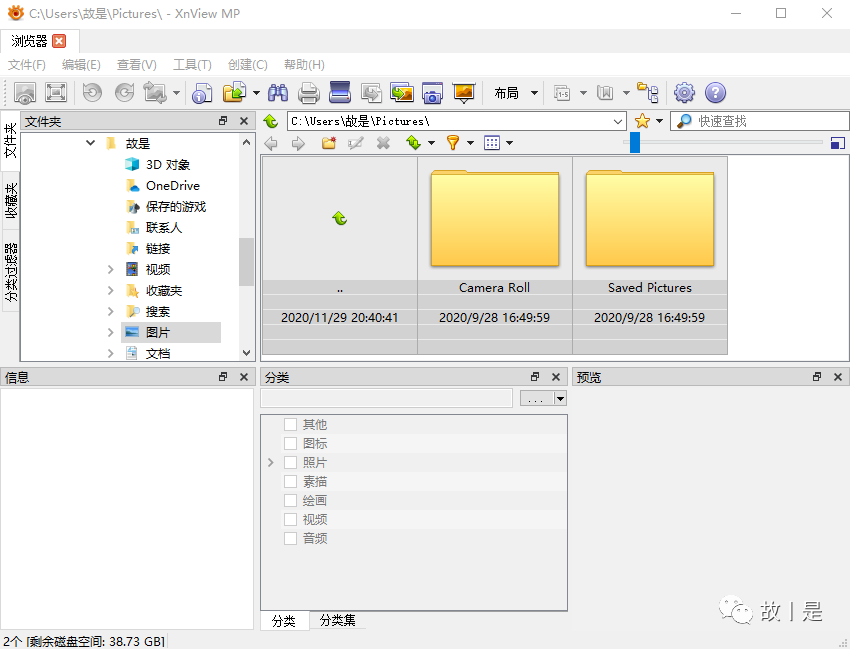Viewport: 850px width, 649px height.
Task: Click the binoculars search icon
Action: click(x=277, y=93)
